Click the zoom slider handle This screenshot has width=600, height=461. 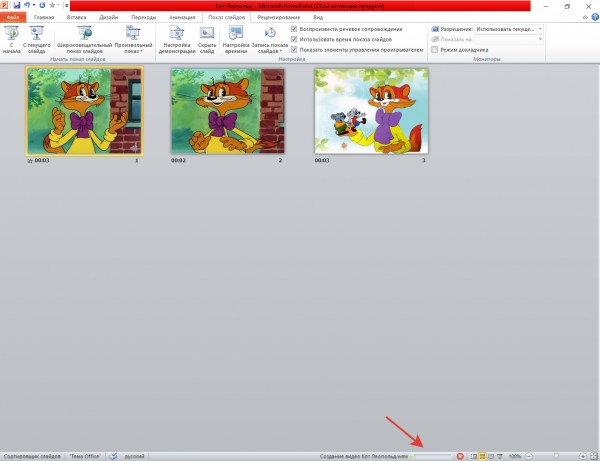556,456
